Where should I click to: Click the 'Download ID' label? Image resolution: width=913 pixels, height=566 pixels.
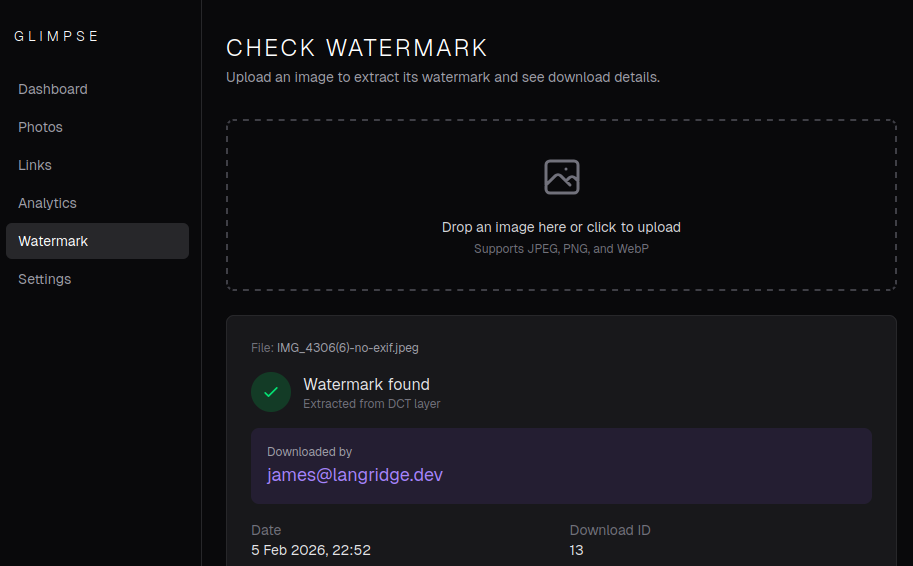610,530
